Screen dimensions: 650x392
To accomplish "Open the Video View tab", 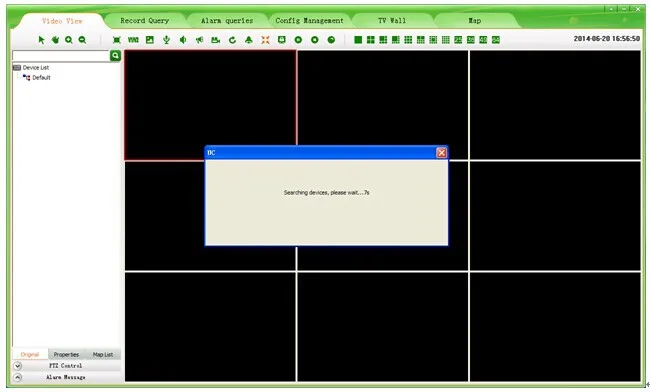I will 62,21.
